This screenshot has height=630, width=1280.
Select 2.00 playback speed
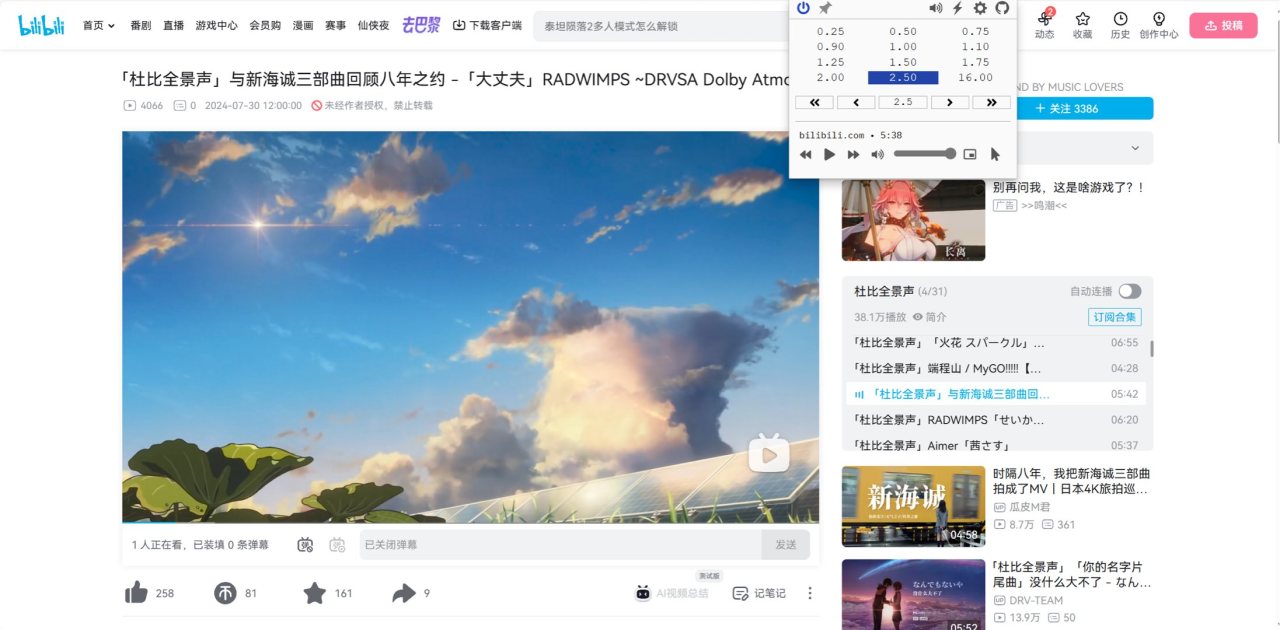(830, 77)
